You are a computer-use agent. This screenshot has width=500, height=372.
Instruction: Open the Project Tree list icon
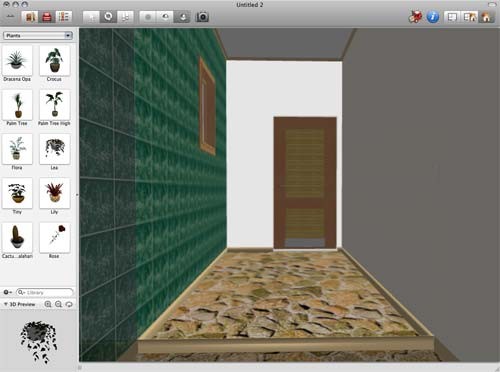(x=63, y=17)
